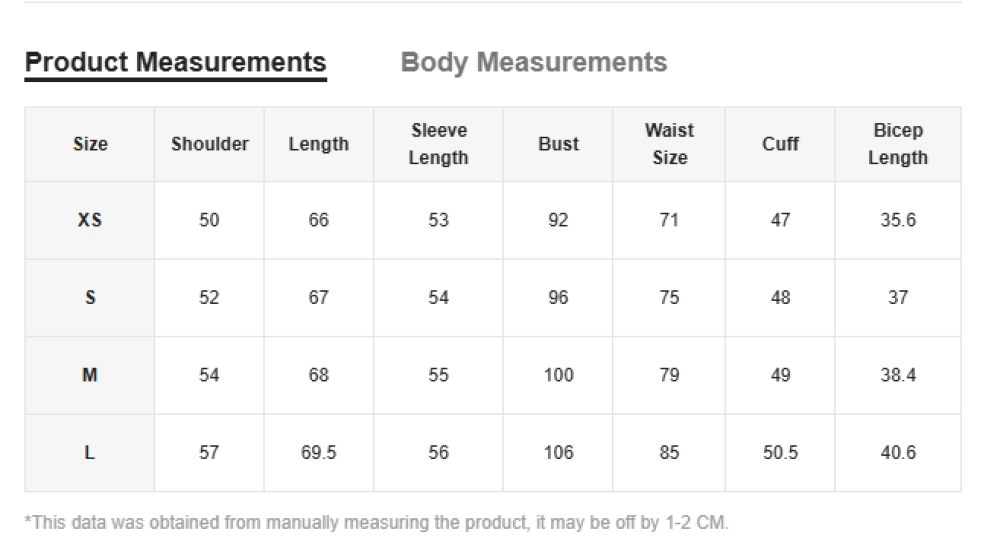This screenshot has width=1000, height=541.
Task: Click the XS size row label
Action: coord(90,220)
